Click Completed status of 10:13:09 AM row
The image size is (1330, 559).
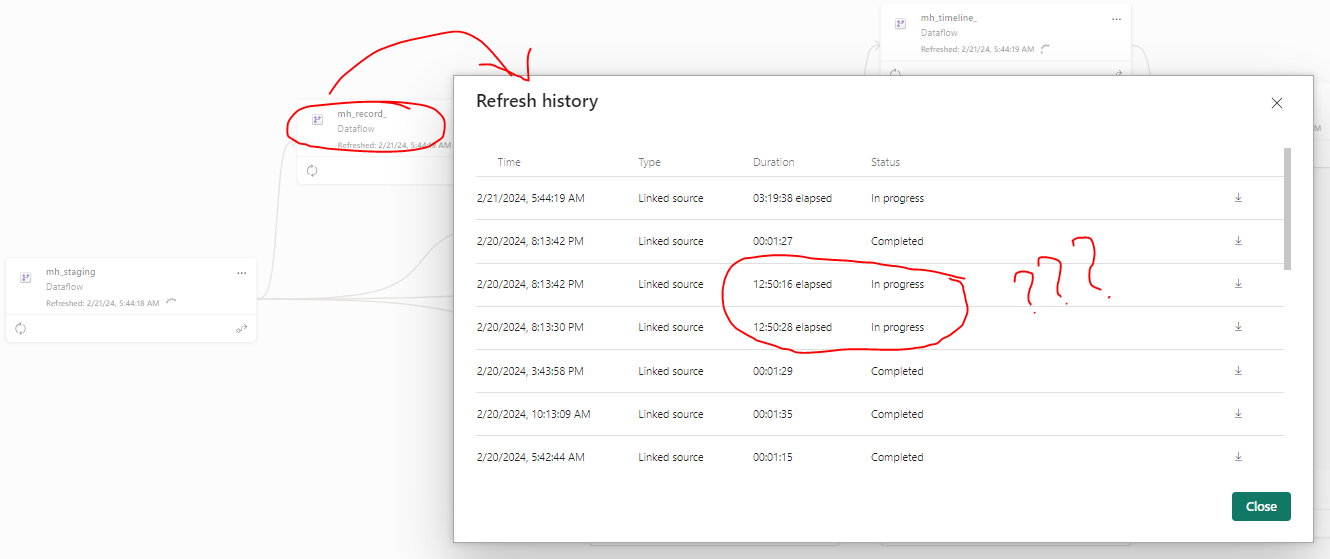[897, 414]
